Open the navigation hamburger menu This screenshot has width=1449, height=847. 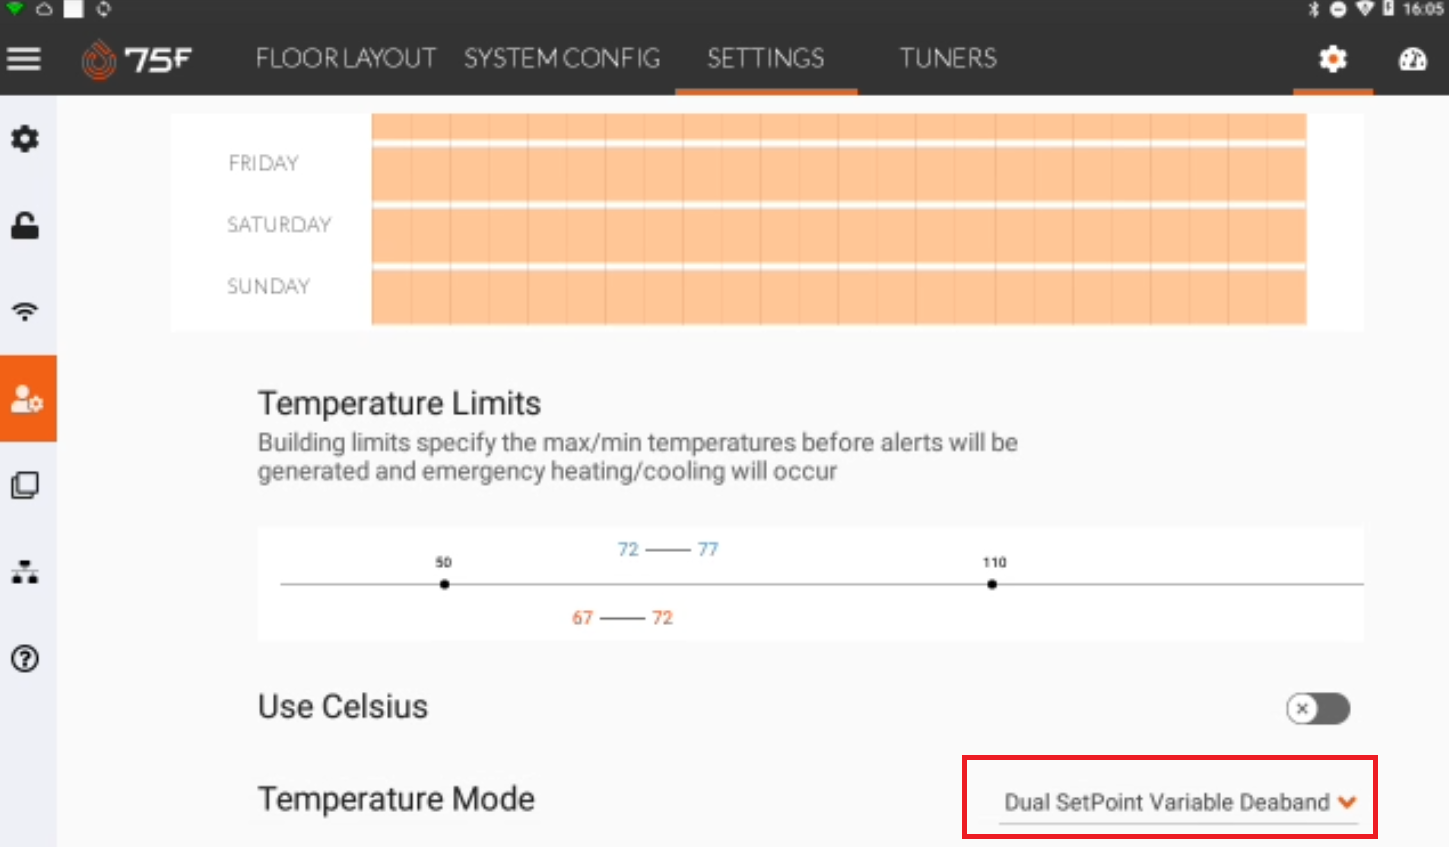click(24, 58)
